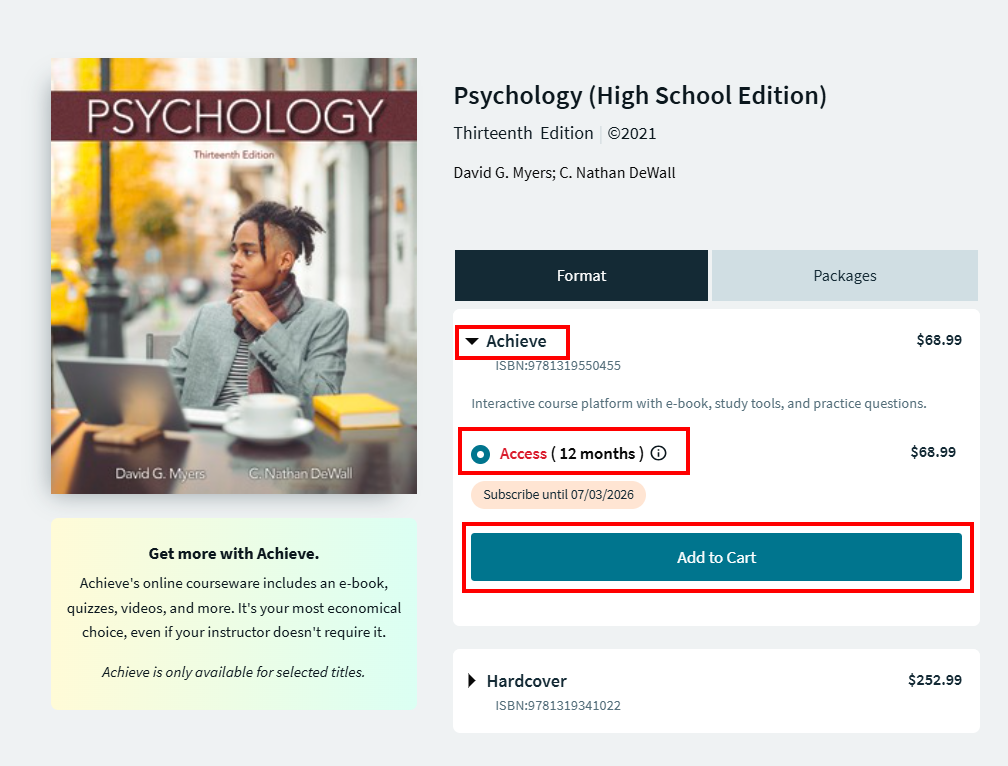Click the Get more with Achieve heading

click(234, 553)
